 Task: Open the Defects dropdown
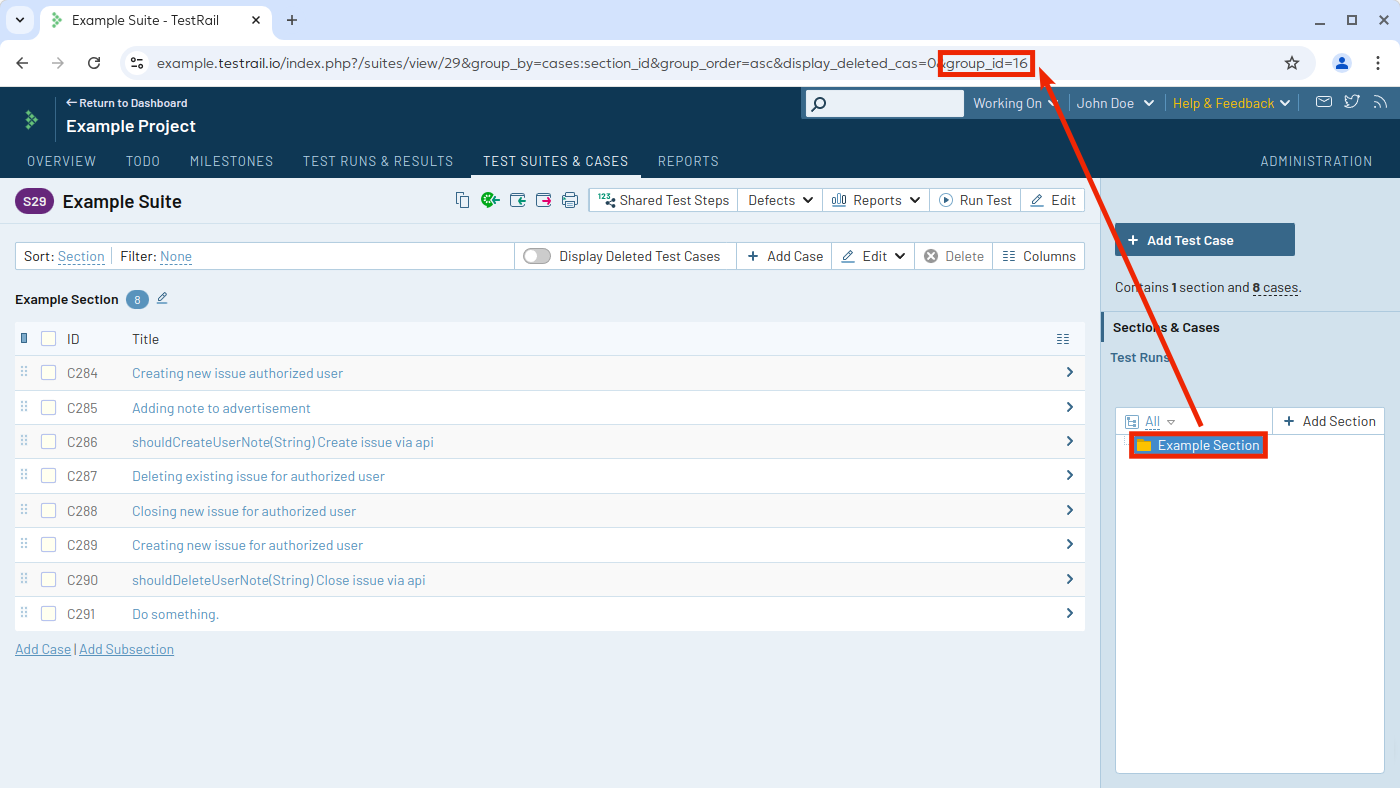tap(779, 200)
